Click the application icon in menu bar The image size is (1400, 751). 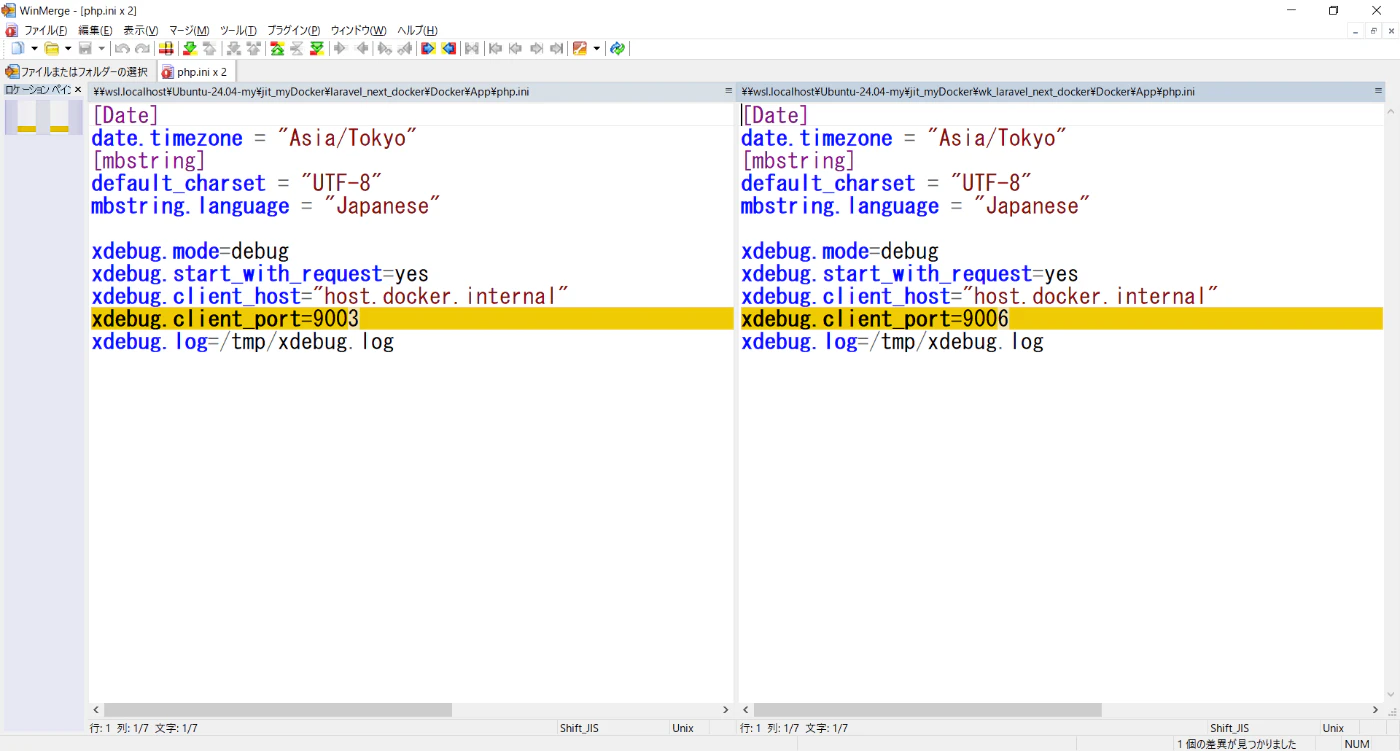tap(11, 31)
